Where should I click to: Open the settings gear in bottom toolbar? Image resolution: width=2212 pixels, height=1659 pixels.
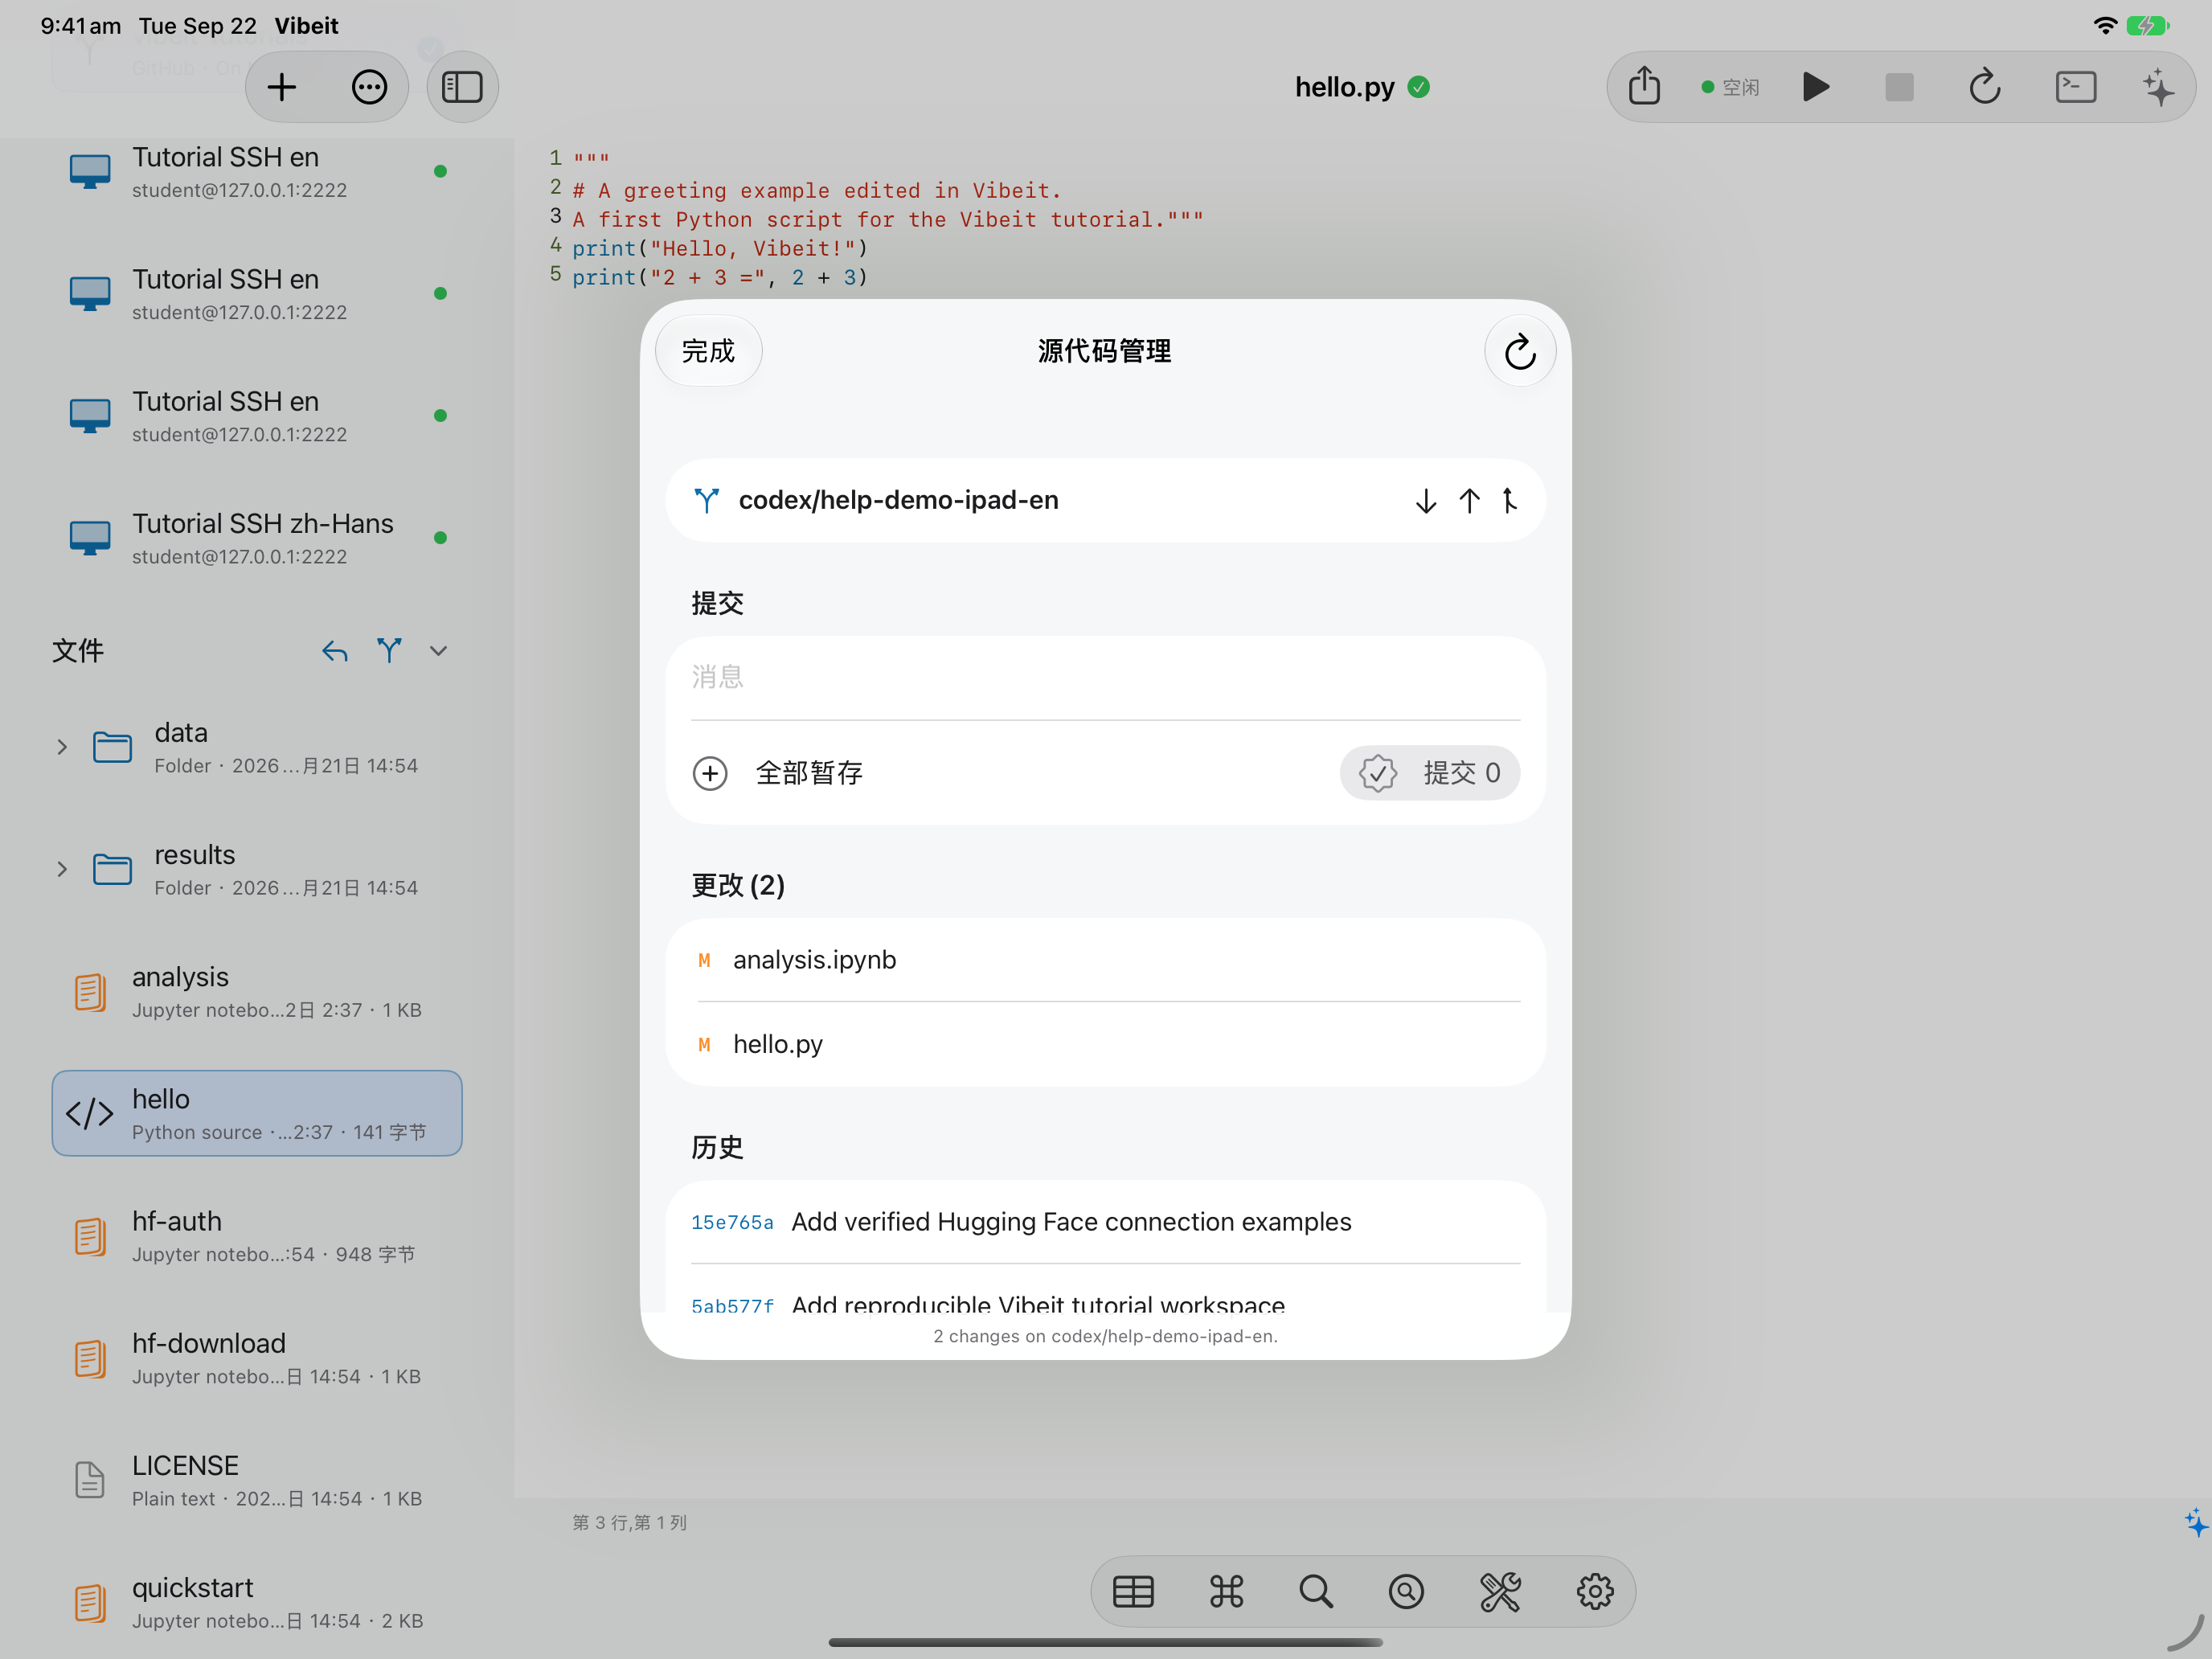(1595, 1591)
